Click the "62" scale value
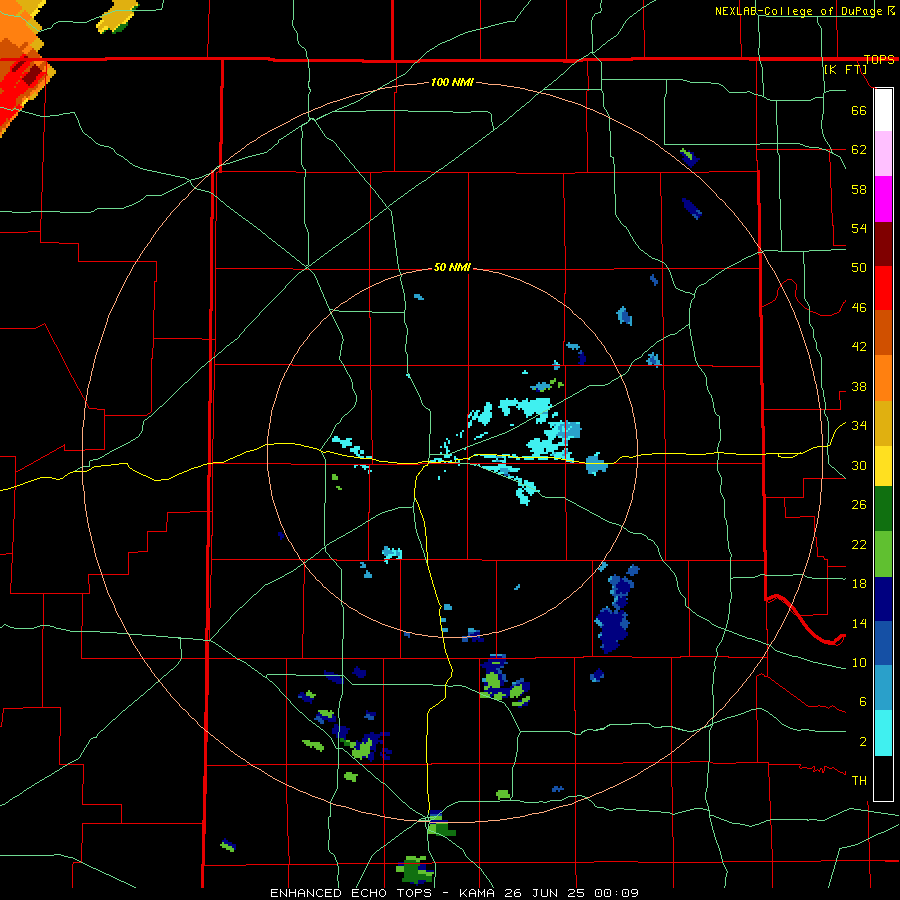The height and width of the screenshot is (900, 900). (x=859, y=150)
